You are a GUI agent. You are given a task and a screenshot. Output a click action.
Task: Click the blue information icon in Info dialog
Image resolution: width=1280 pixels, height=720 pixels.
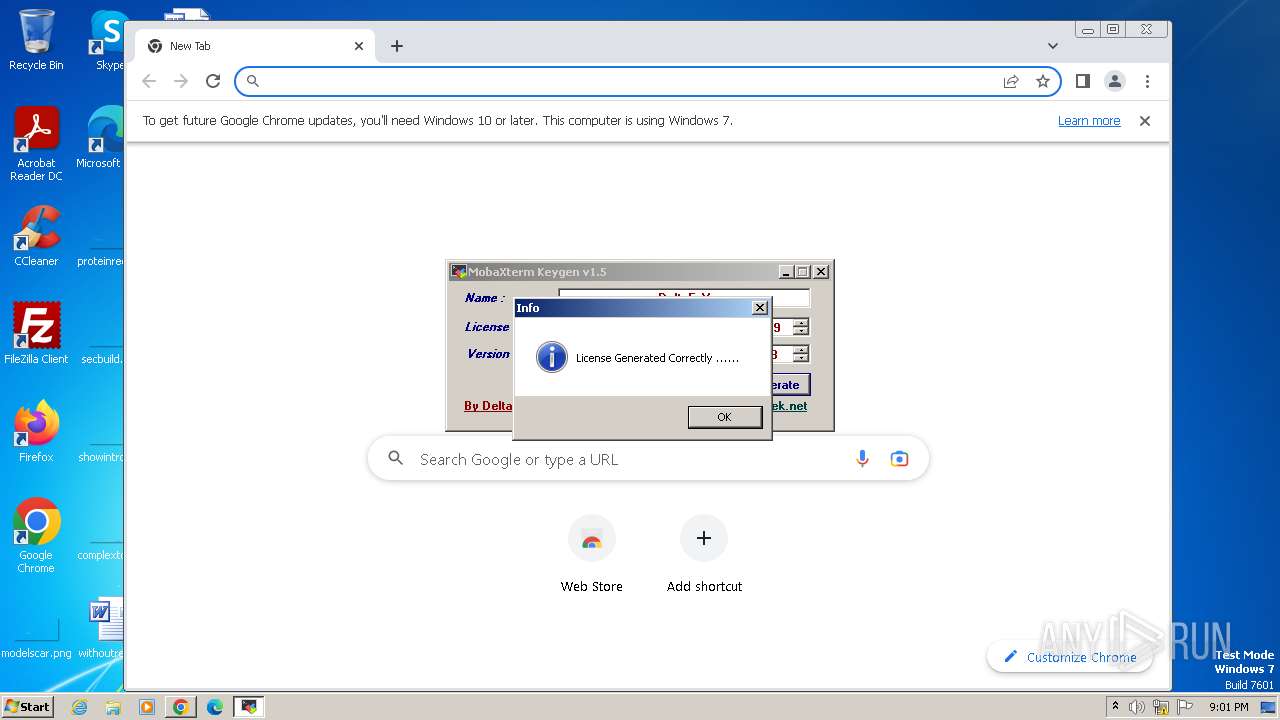pos(552,357)
